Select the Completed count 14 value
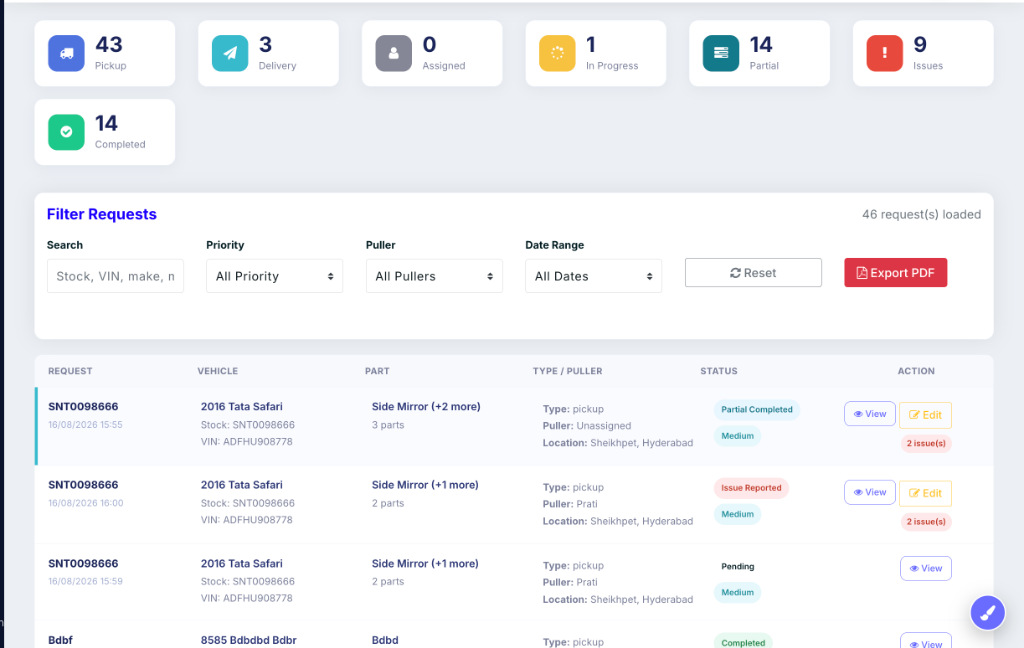This screenshot has width=1024, height=648. [106, 123]
